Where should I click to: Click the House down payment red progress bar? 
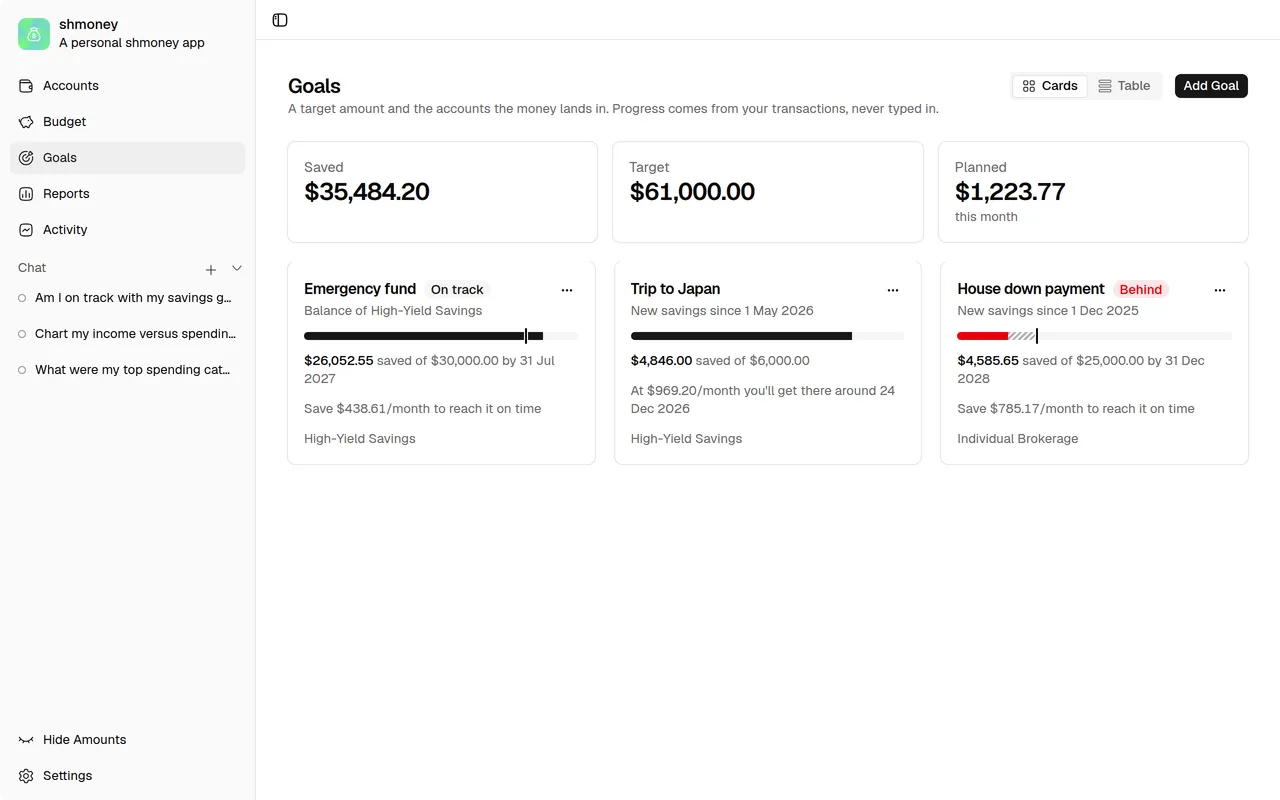click(x=982, y=336)
